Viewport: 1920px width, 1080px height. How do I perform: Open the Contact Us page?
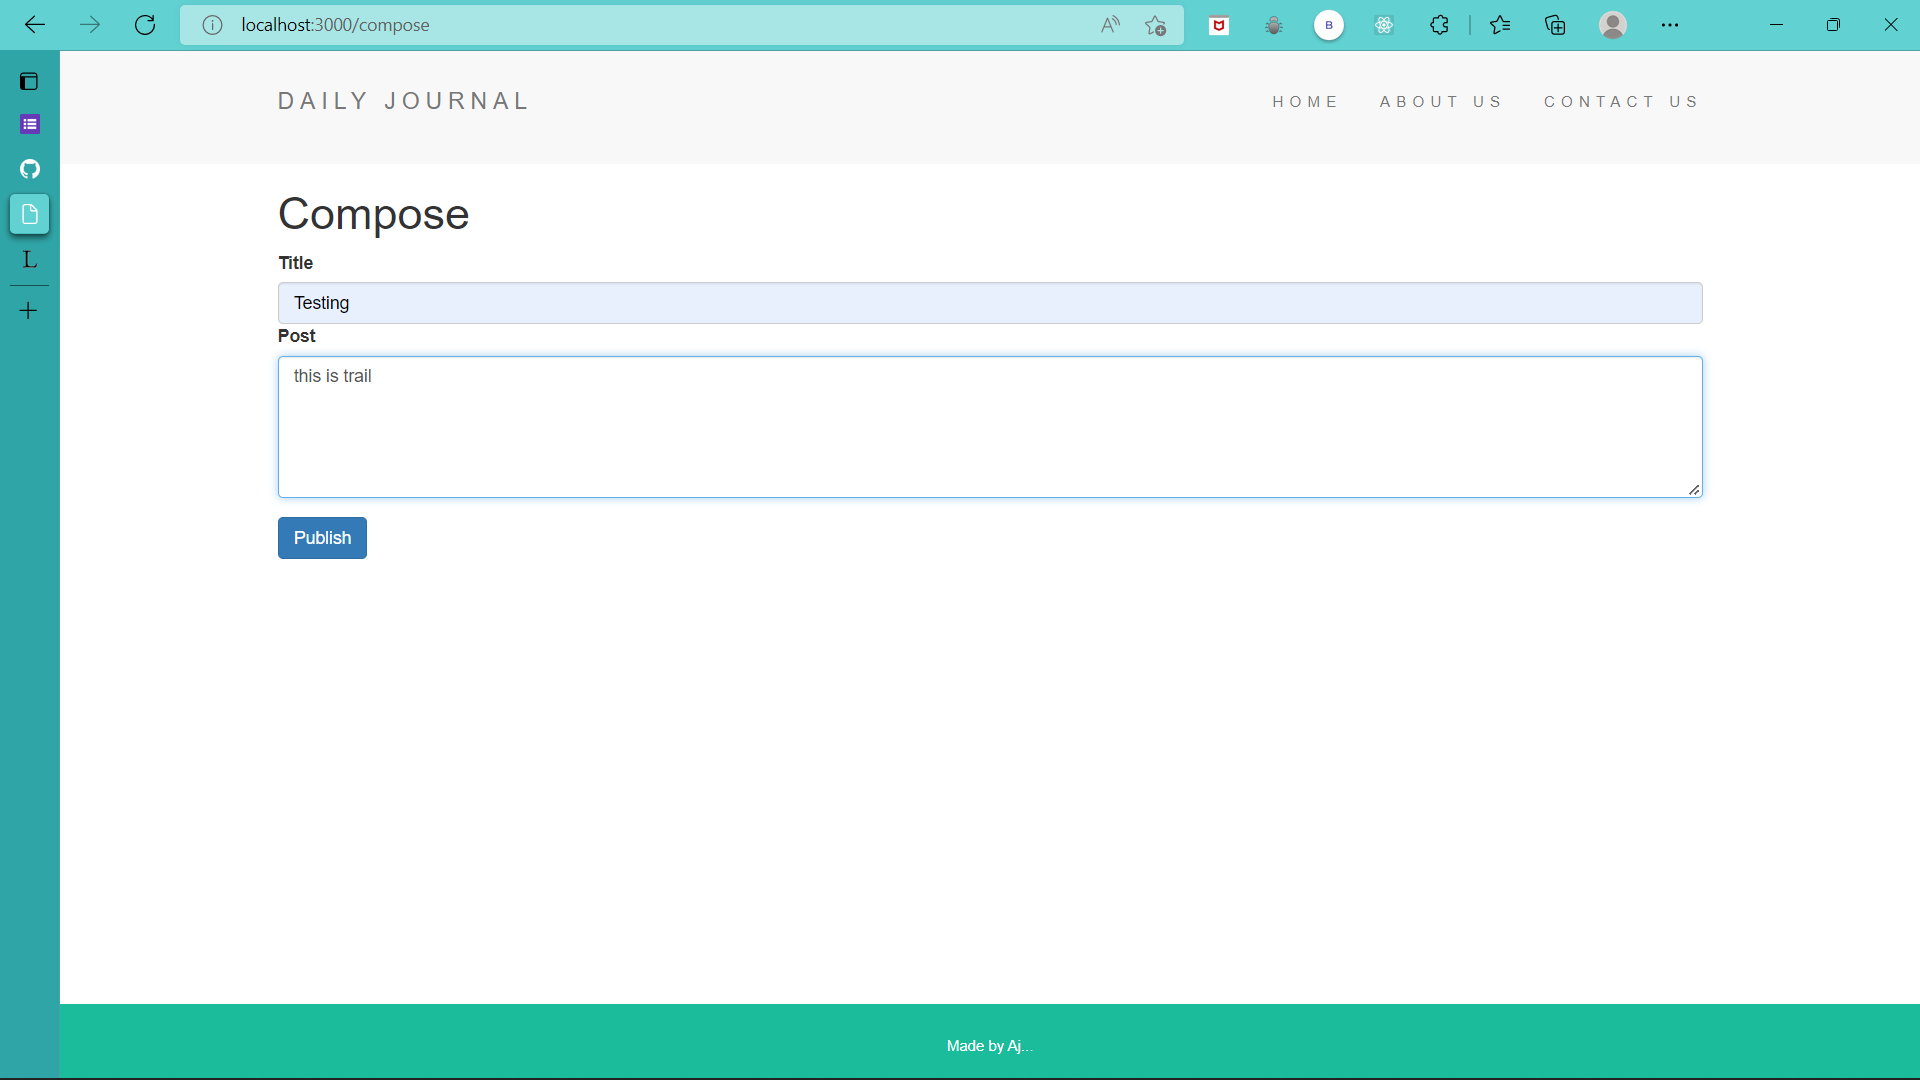click(1621, 101)
